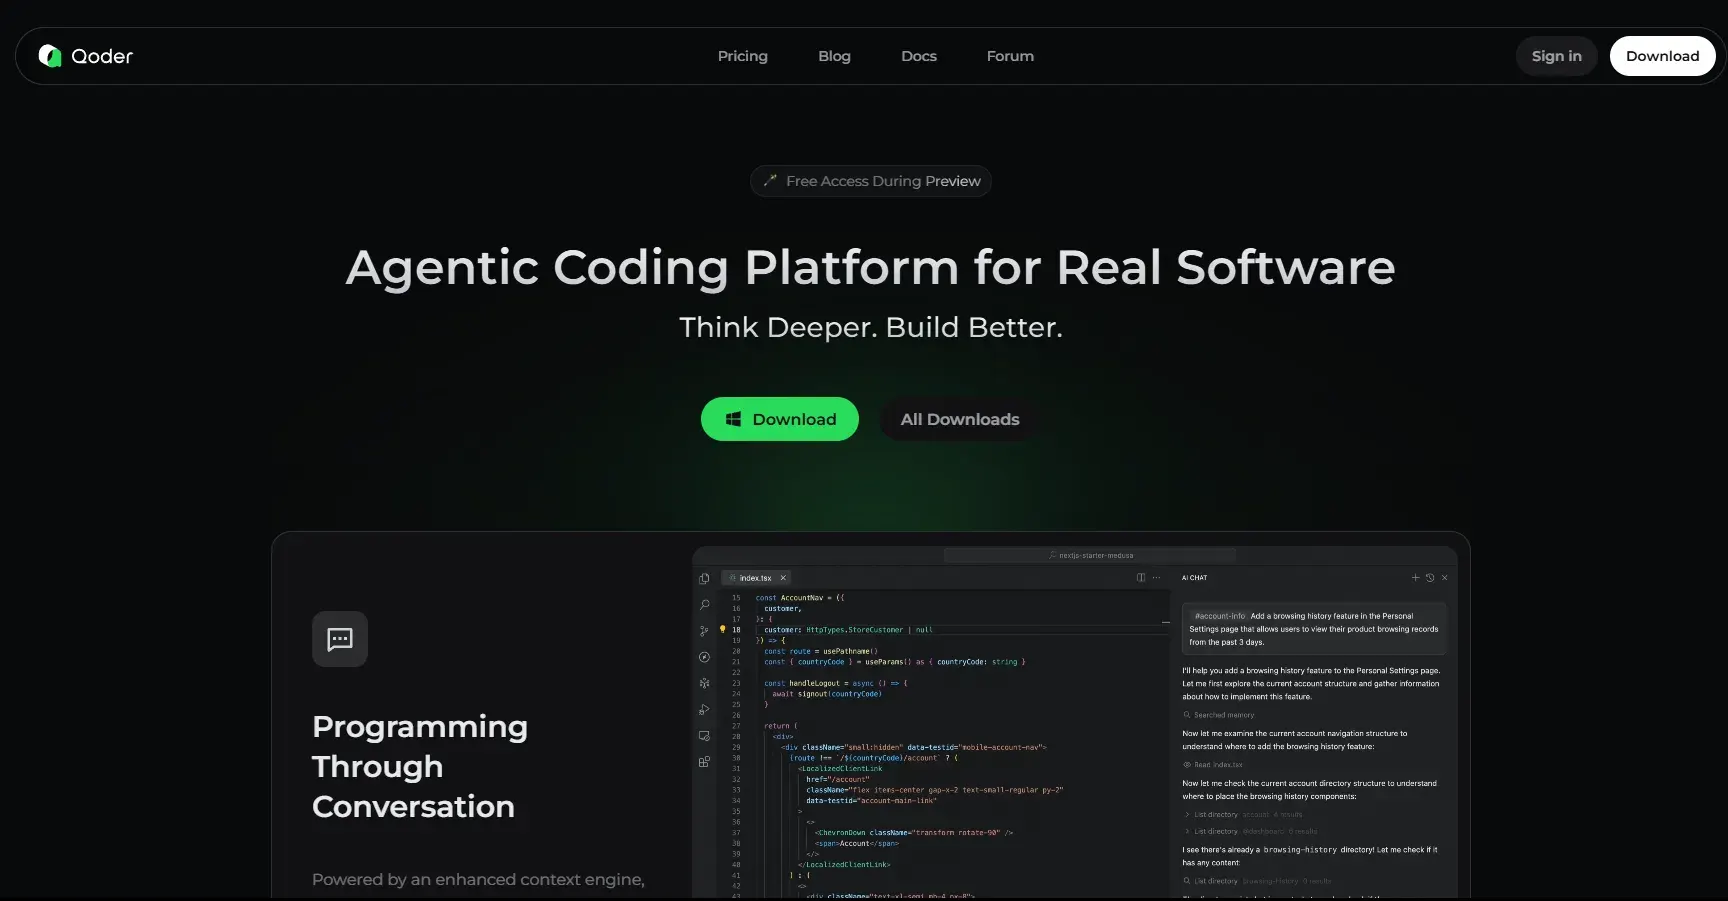Click the Run and Debug icon
The image size is (1728, 901).
704,710
